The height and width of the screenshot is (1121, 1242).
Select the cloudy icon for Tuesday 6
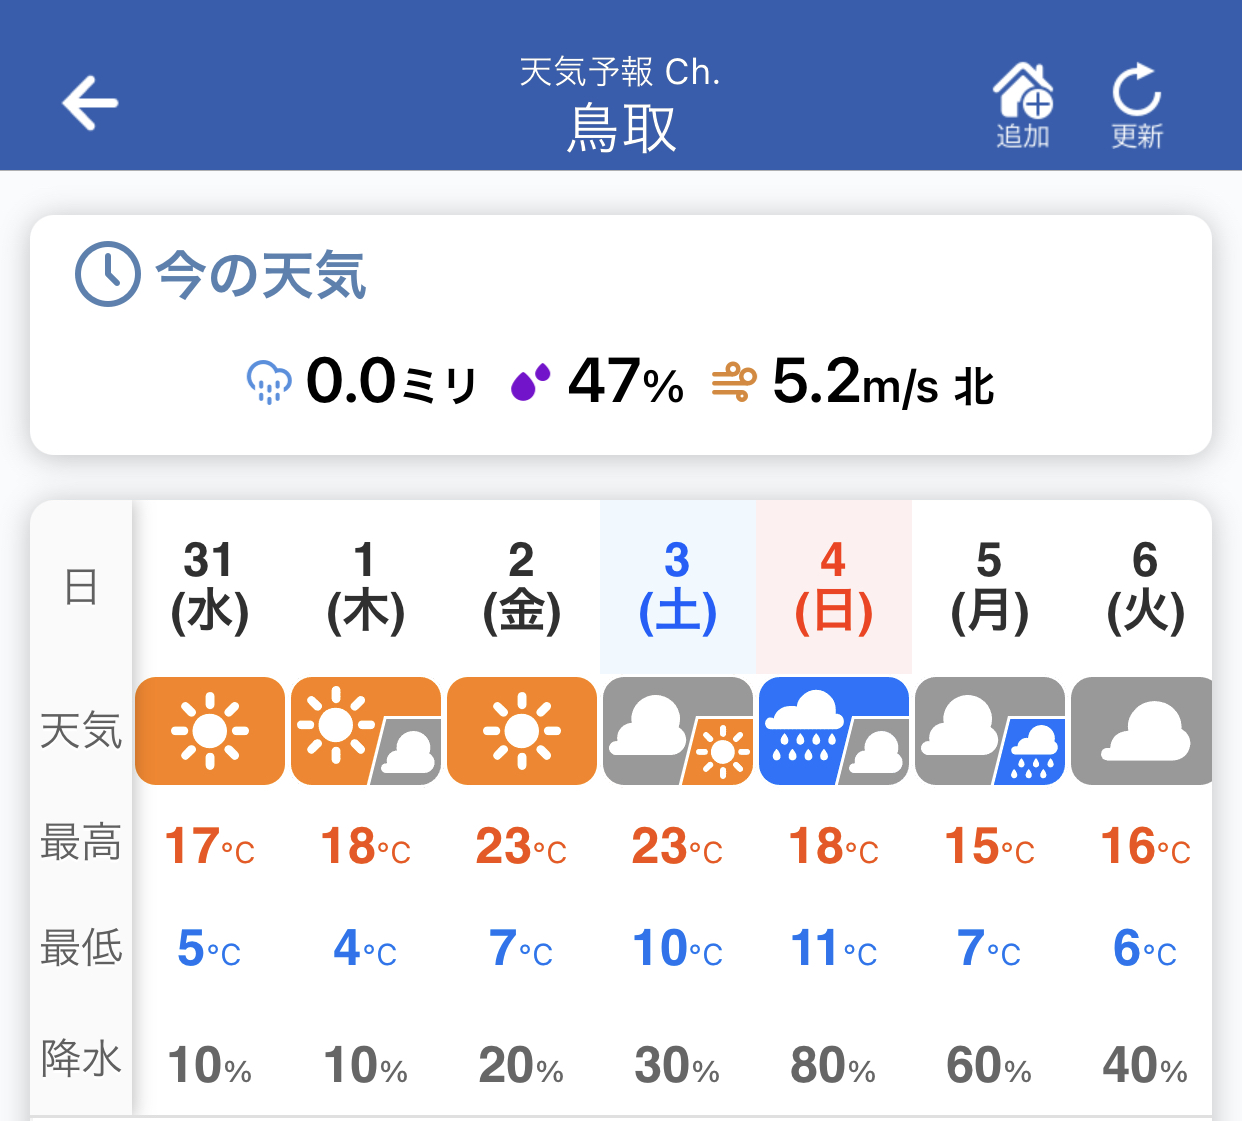1142,731
